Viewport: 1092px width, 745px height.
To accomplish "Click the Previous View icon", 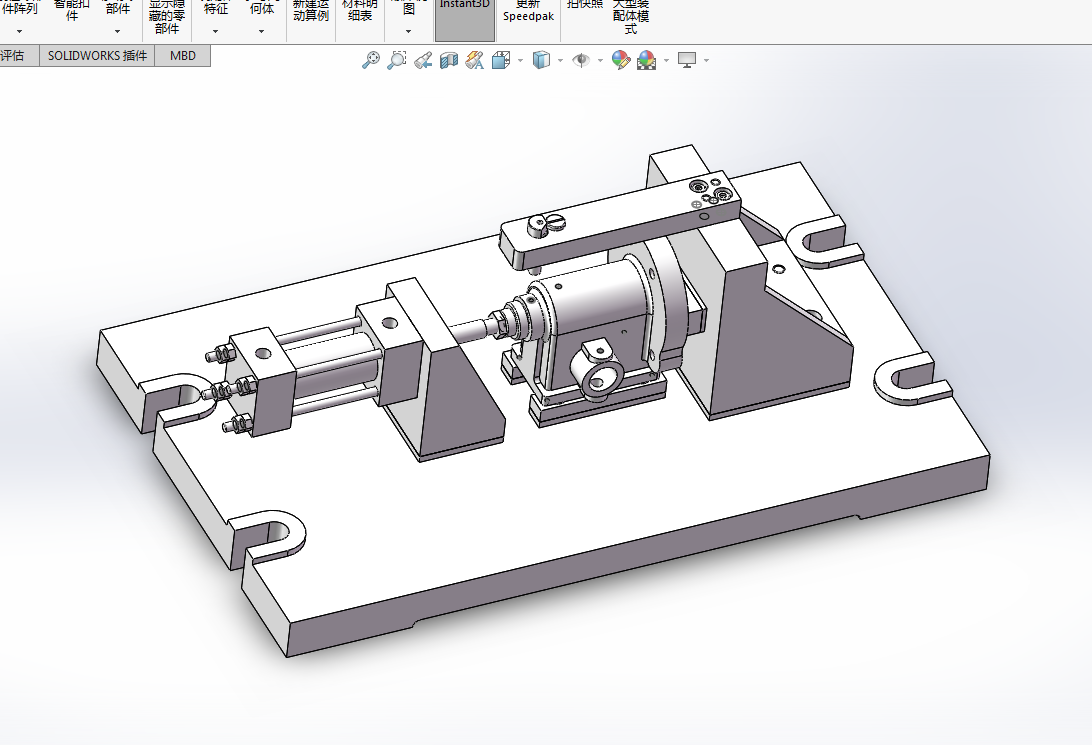I will tap(423, 61).
